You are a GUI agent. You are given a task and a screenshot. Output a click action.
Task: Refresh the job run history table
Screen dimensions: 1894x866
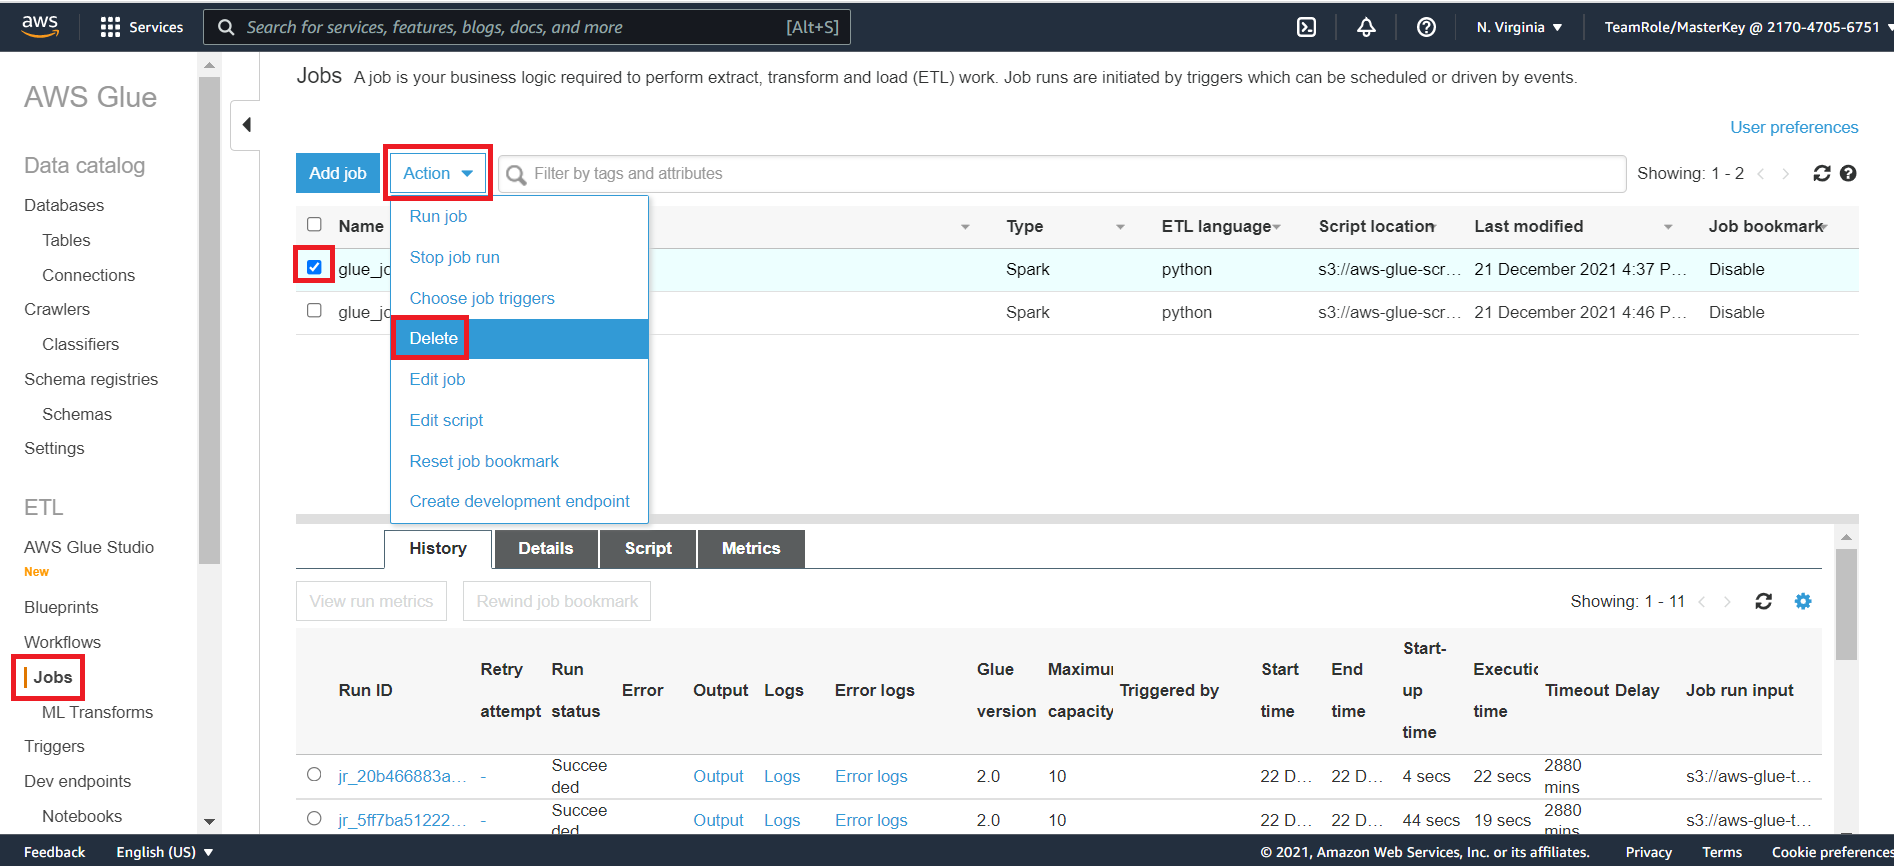(x=1764, y=601)
